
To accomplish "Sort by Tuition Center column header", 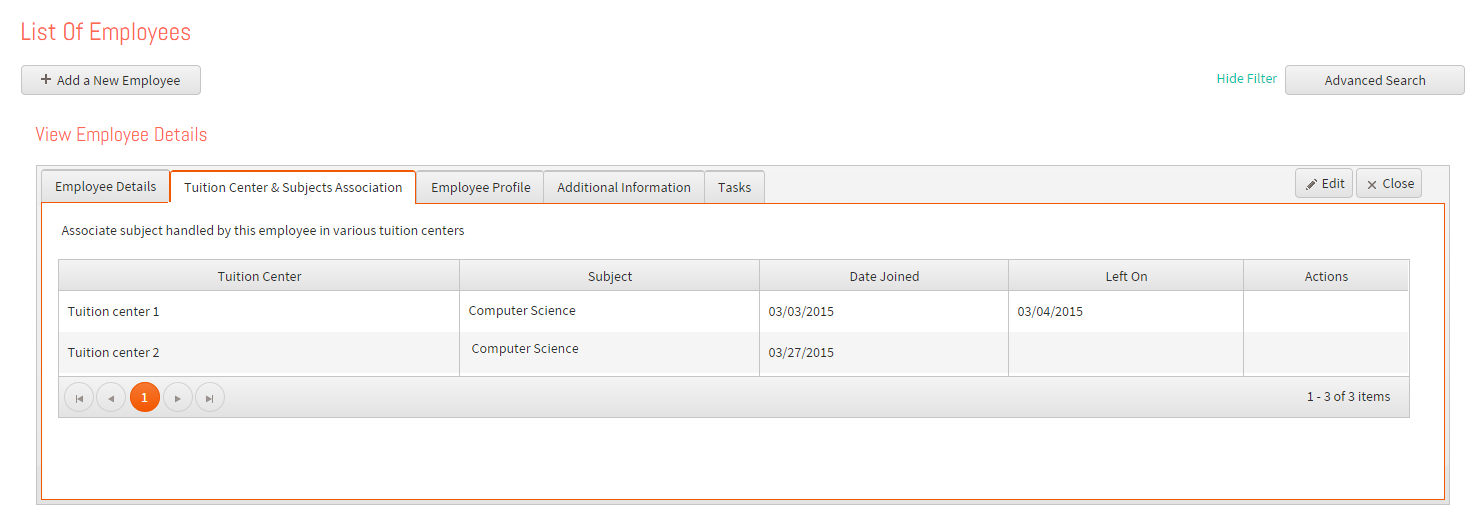I will click(x=259, y=276).
